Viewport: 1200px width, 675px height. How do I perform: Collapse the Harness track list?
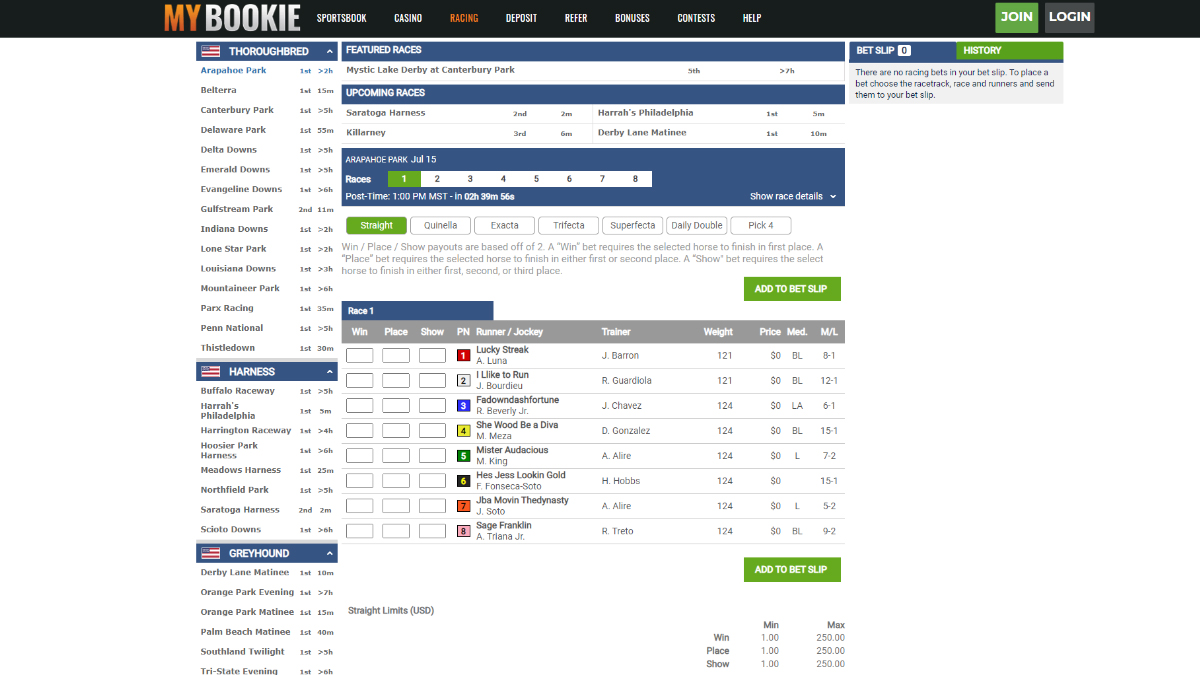click(x=329, y=371)
